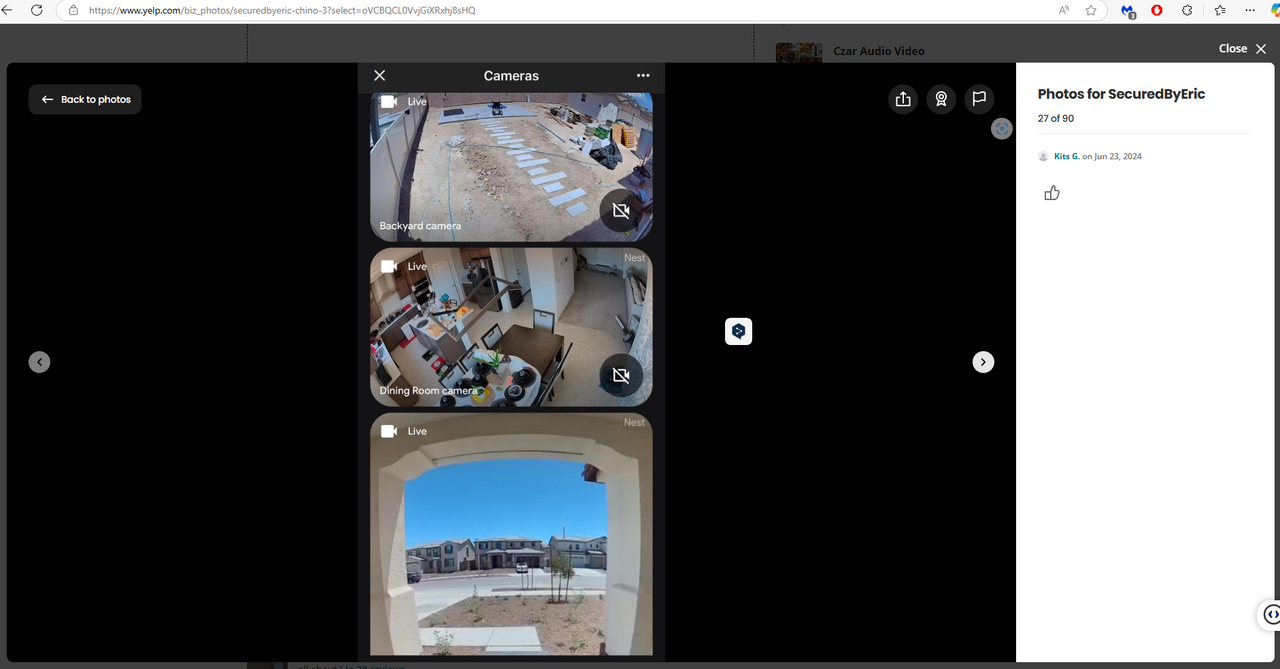Toggle read aloud in the address bar
This screenshot has height=669, width=1280.
1064,10
